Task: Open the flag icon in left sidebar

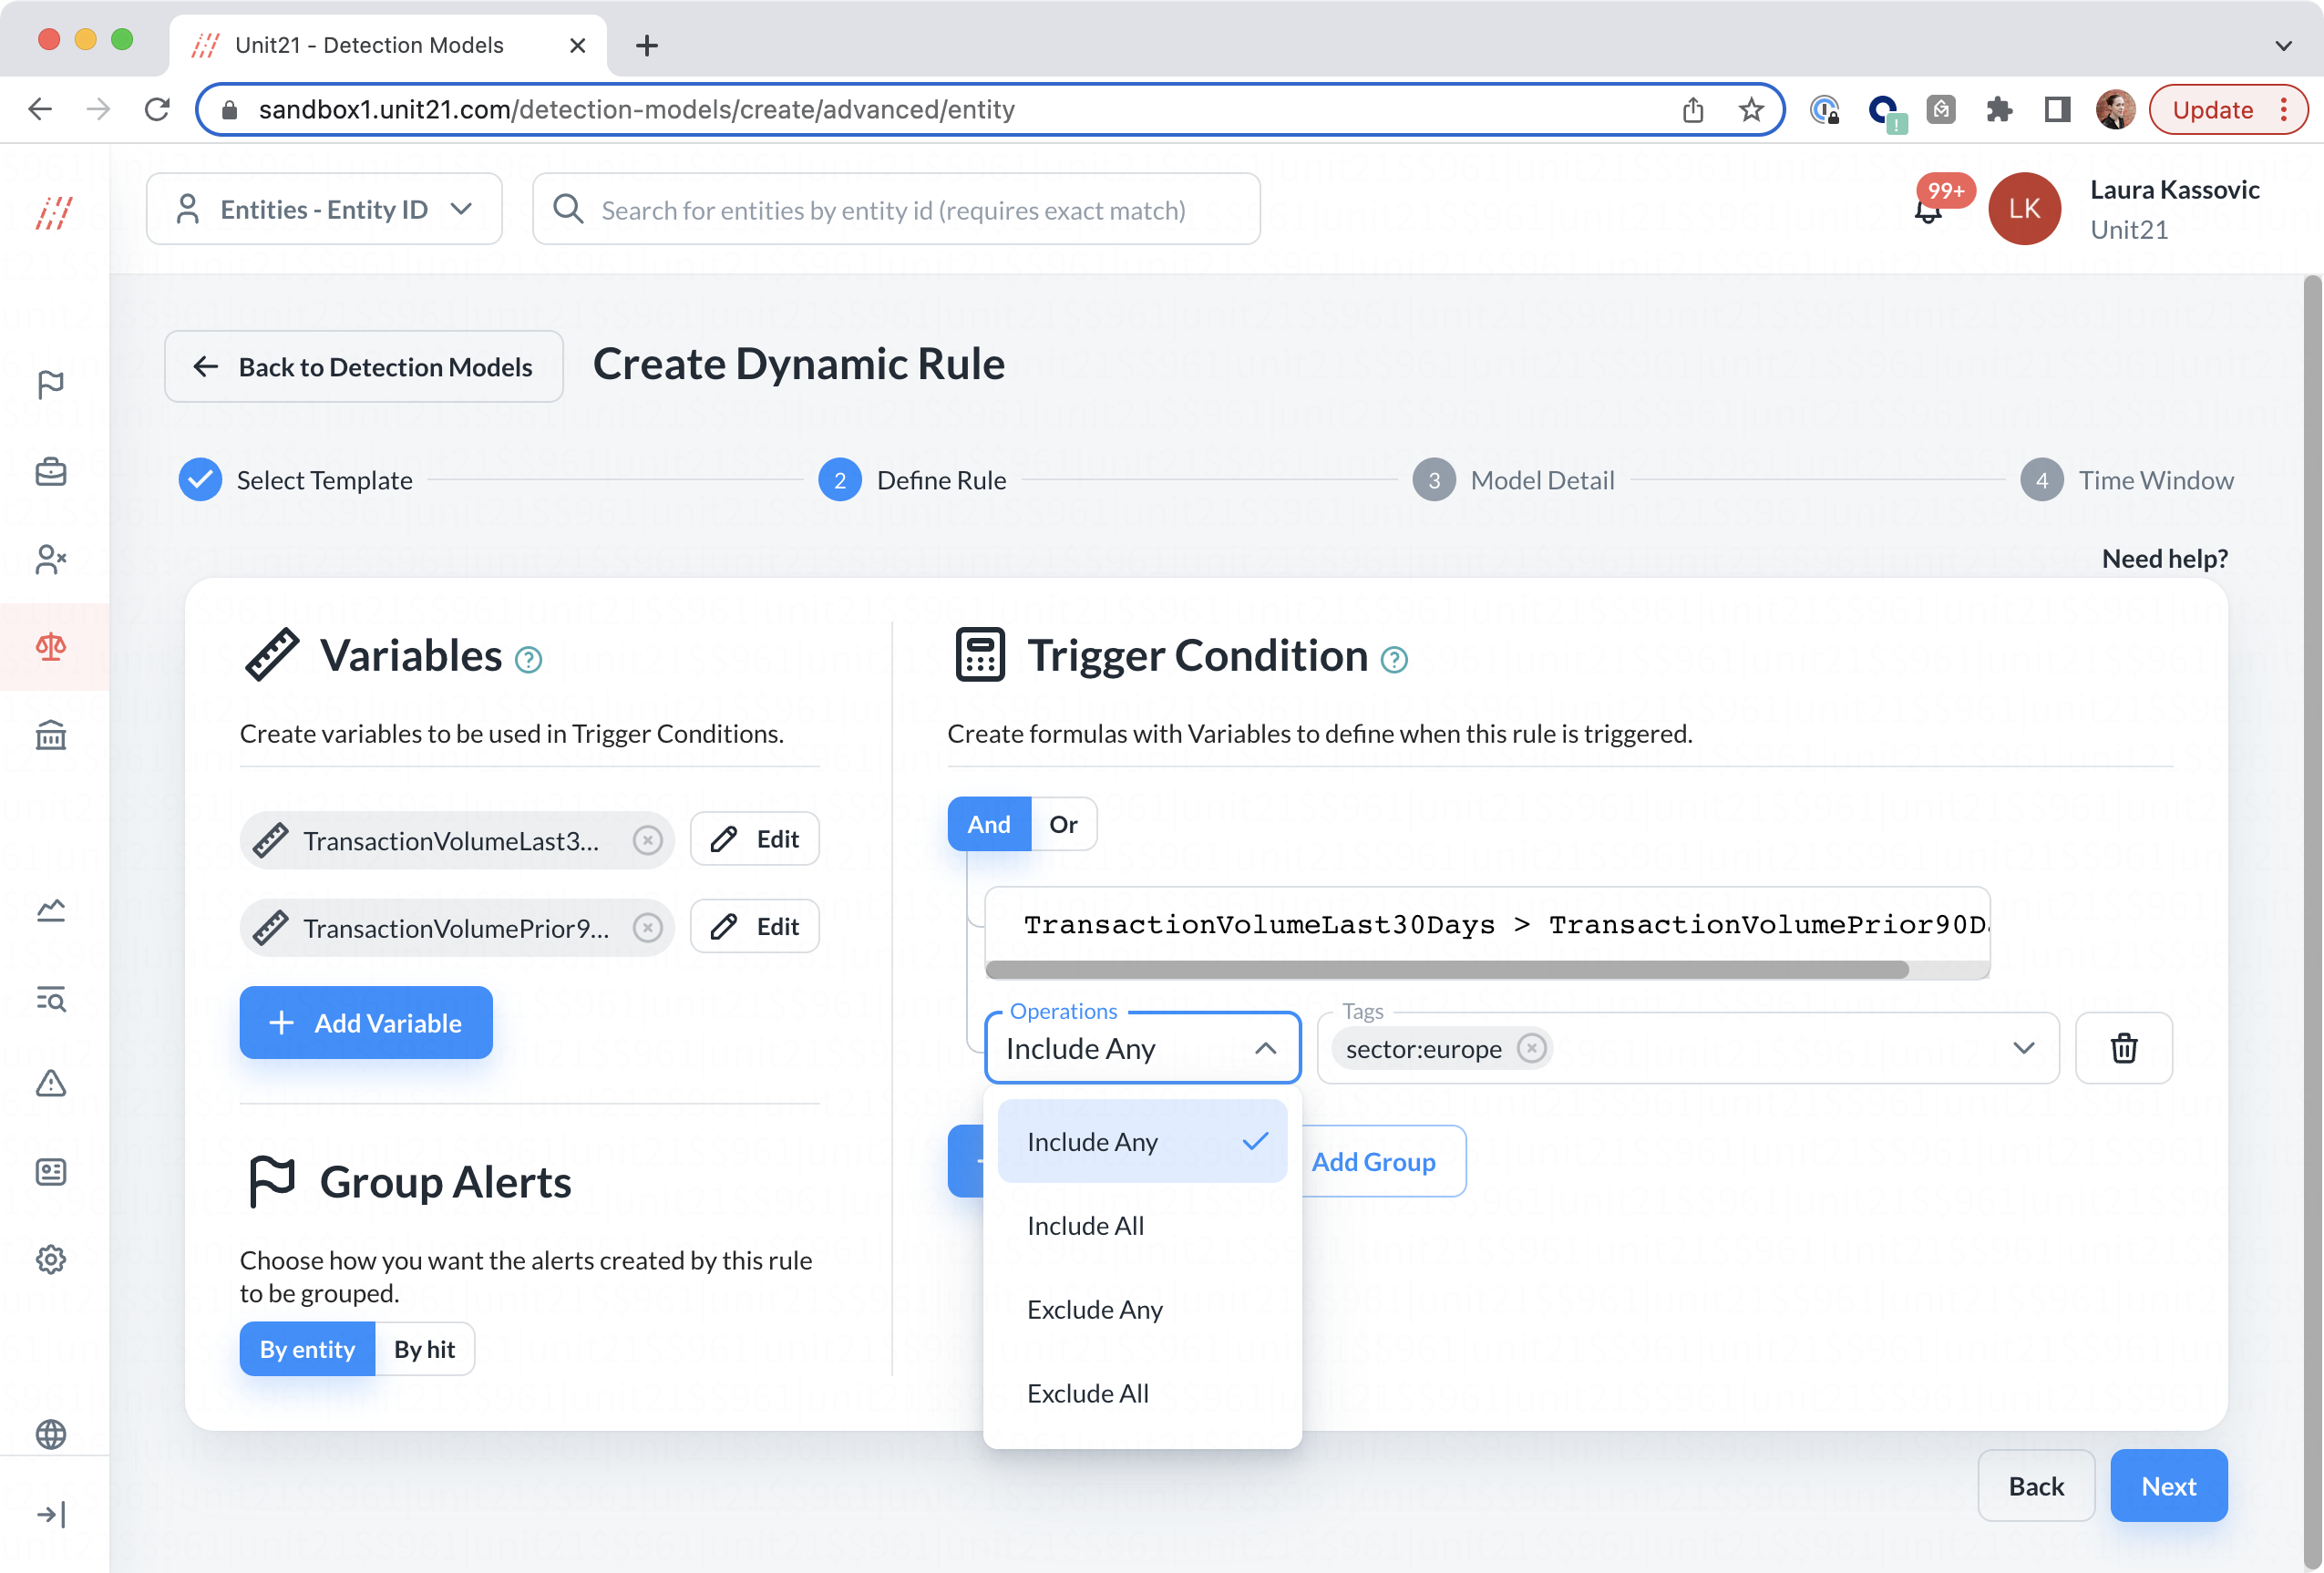Action: point(51,384)
